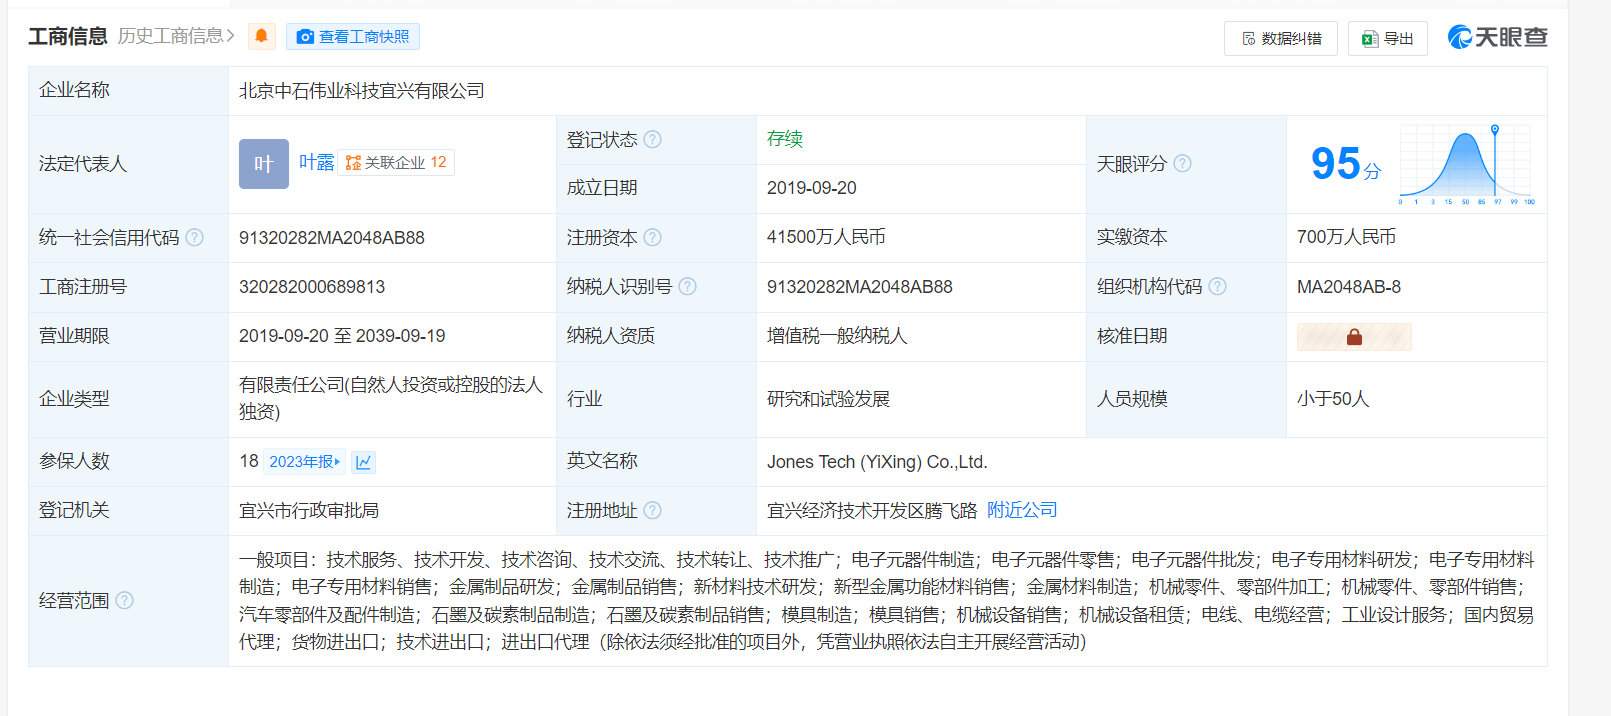
Task: Click the registration authority 宜兴市行政审批局
Action: coord(309,511)
